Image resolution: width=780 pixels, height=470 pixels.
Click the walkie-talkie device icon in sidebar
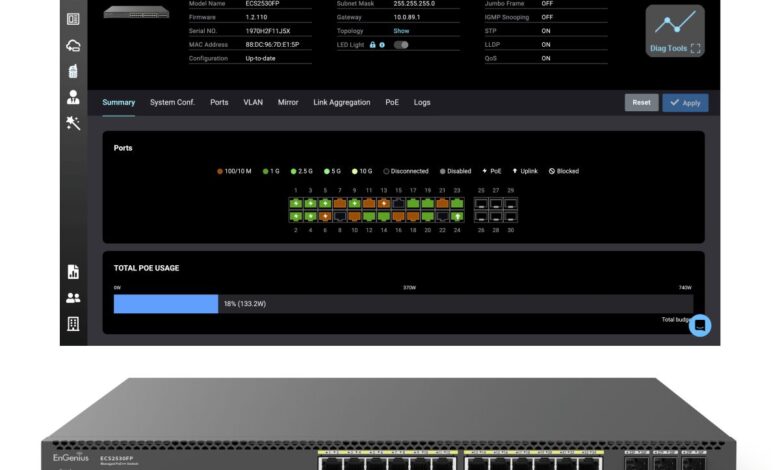point(73,71)
